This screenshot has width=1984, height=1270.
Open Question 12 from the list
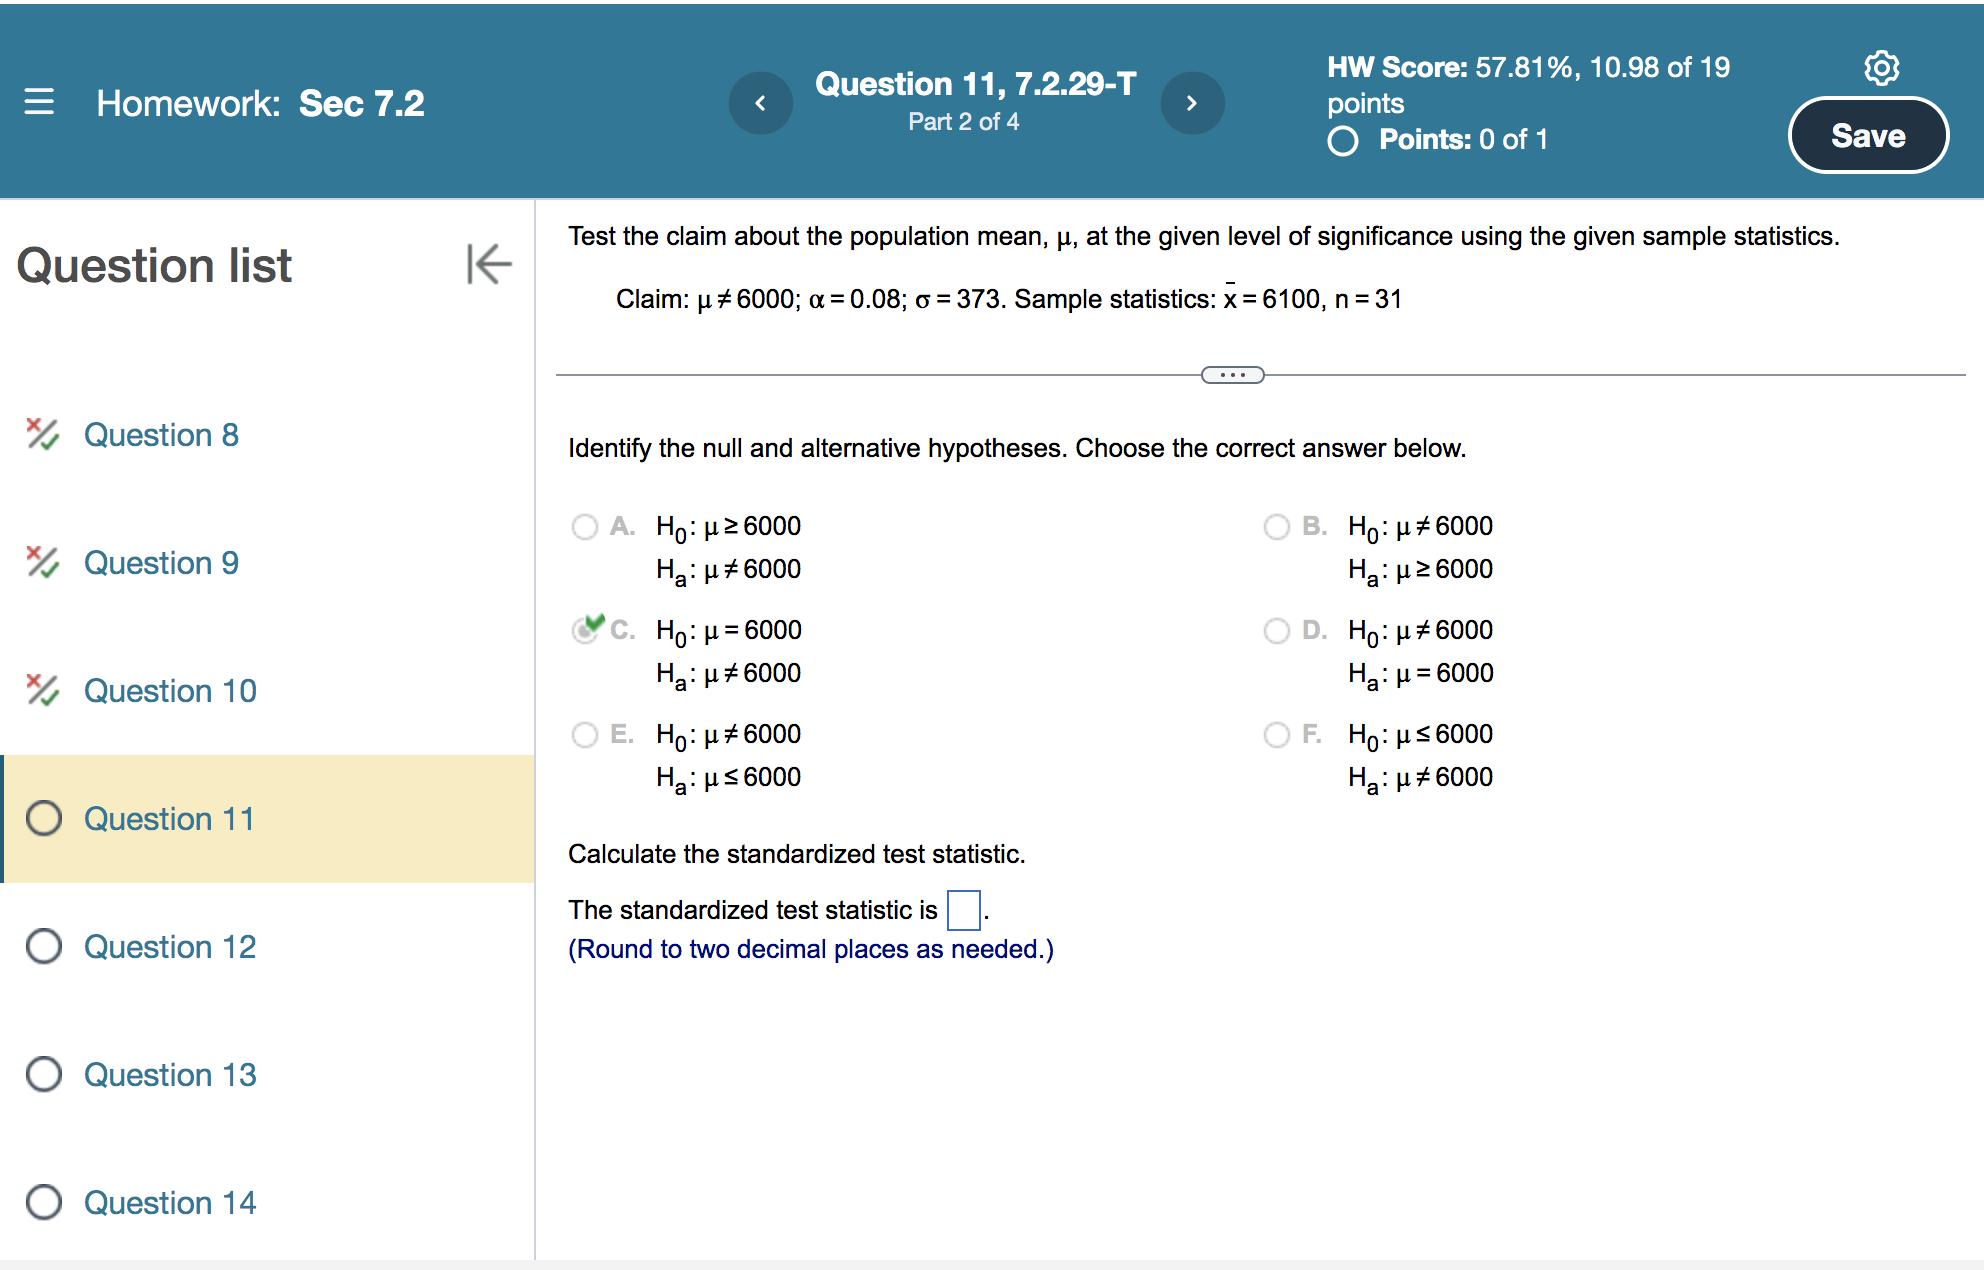point(170,946)
